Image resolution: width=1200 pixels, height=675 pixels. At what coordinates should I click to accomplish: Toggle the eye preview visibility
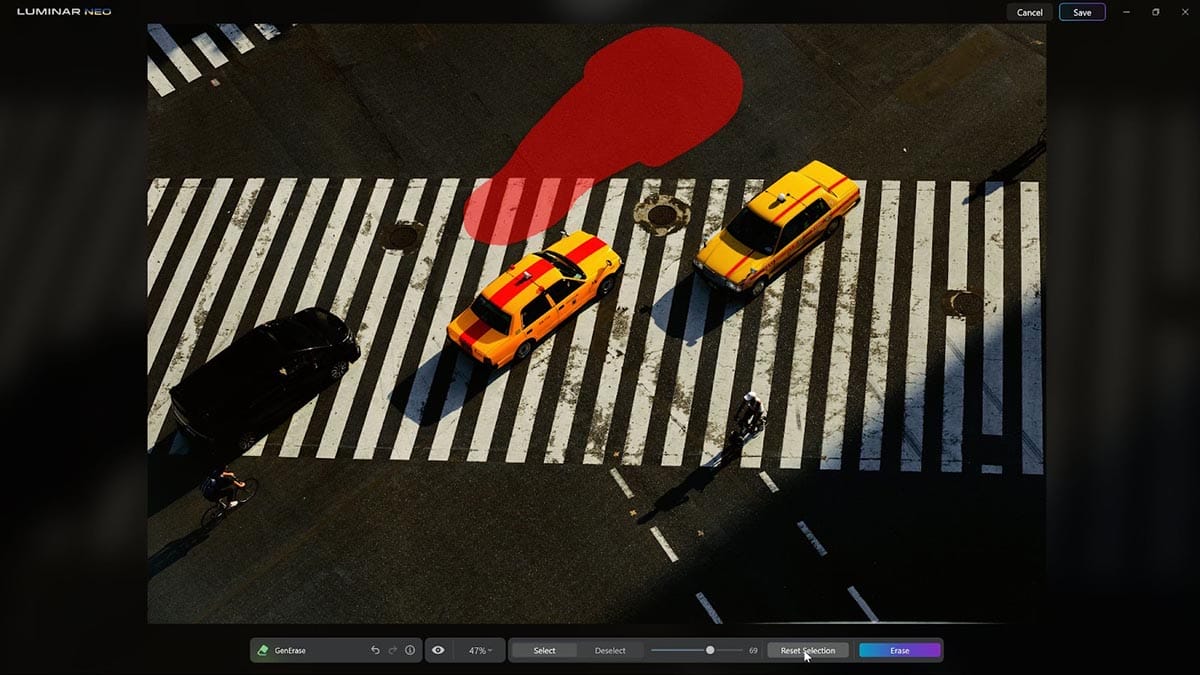438,650
